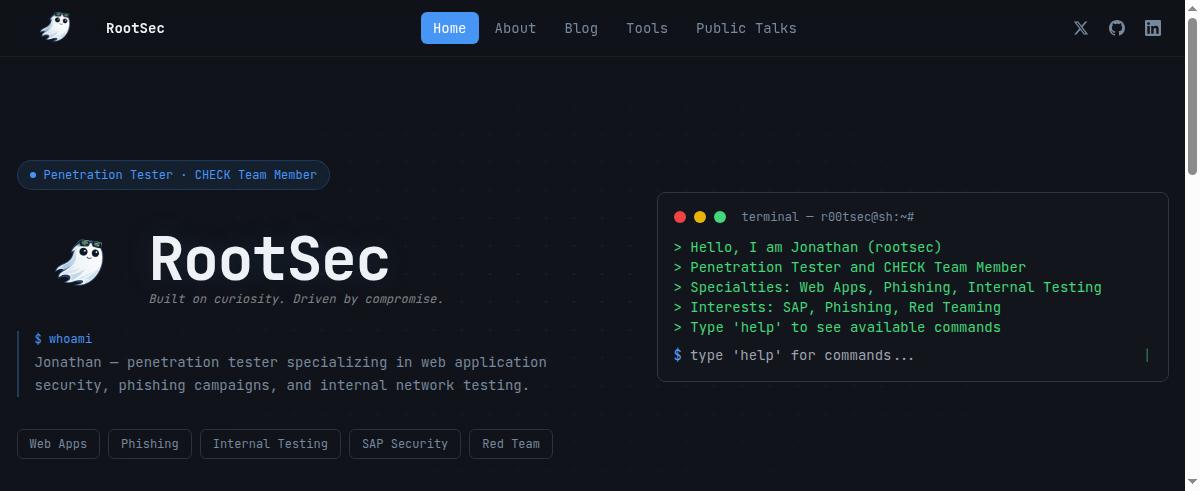
Task: Open the X (Twitter) profile icon
Action: pyautogui.click(x=1081, y=28)
